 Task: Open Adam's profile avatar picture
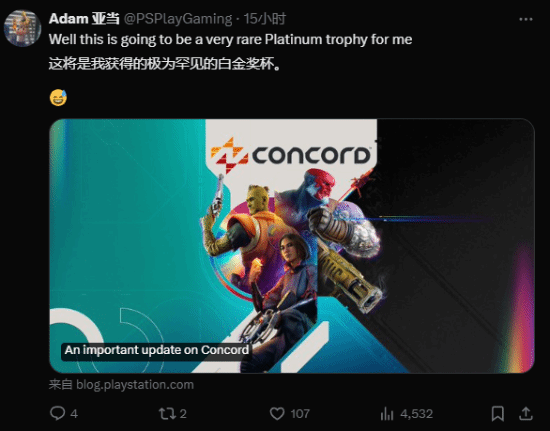(22, 28)
